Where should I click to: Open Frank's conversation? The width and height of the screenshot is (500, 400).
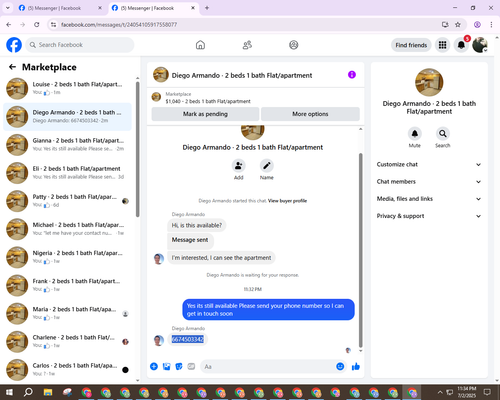pyautogui.click(x=68, y=285)
